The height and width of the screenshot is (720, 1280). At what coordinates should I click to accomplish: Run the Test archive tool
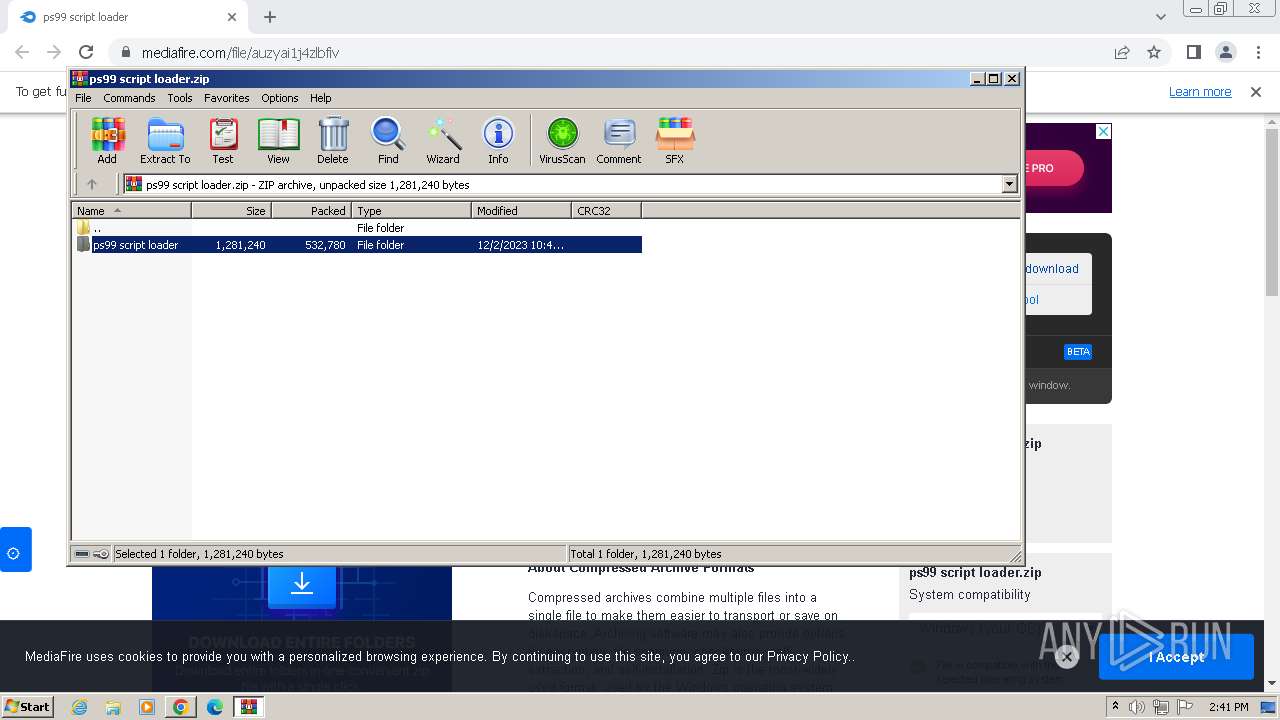point(223,140)
